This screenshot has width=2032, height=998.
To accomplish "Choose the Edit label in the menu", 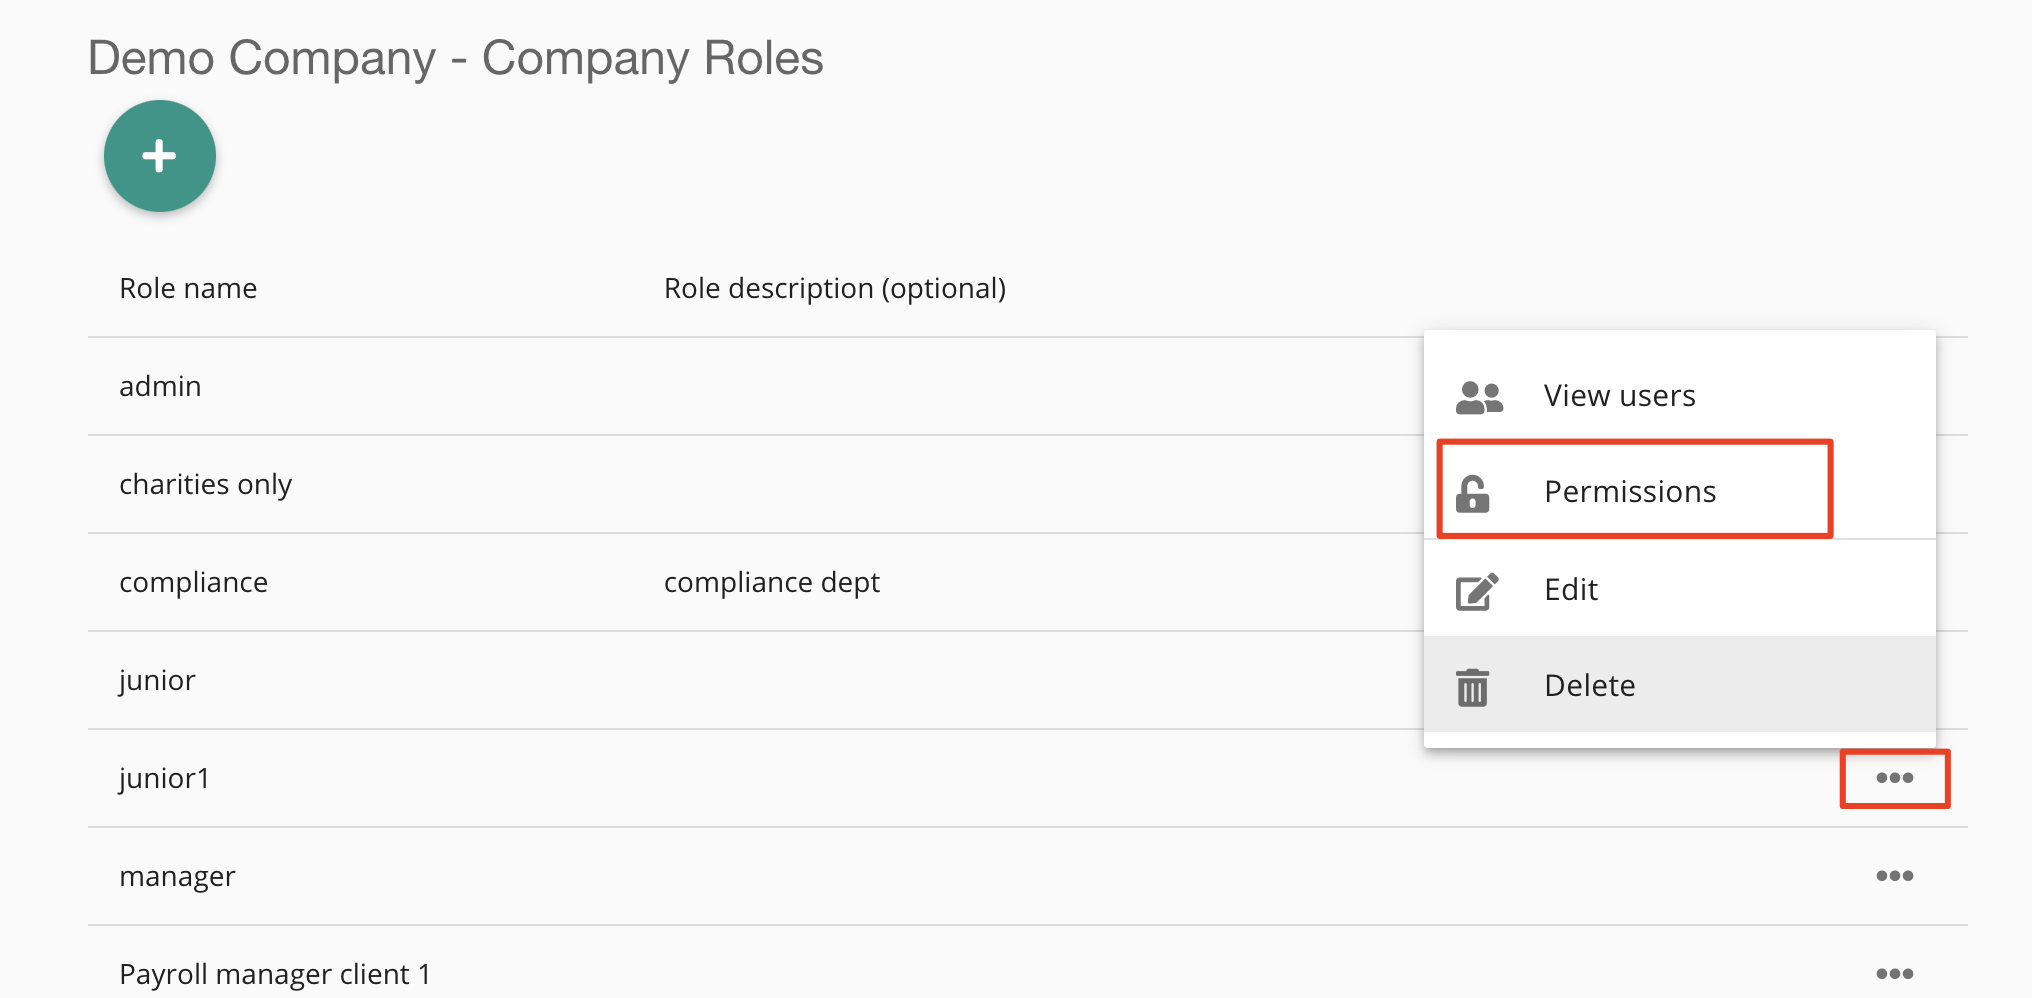I will point(1570,590).
